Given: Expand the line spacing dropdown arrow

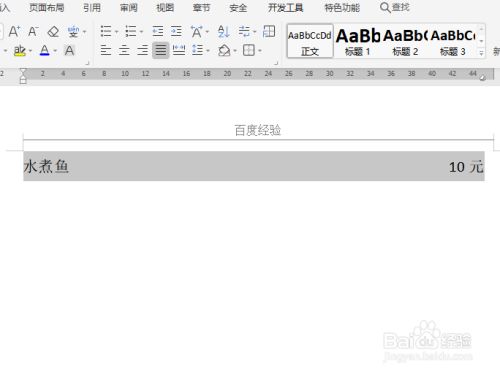Looking at the screenshot, I should click(208, 51).
